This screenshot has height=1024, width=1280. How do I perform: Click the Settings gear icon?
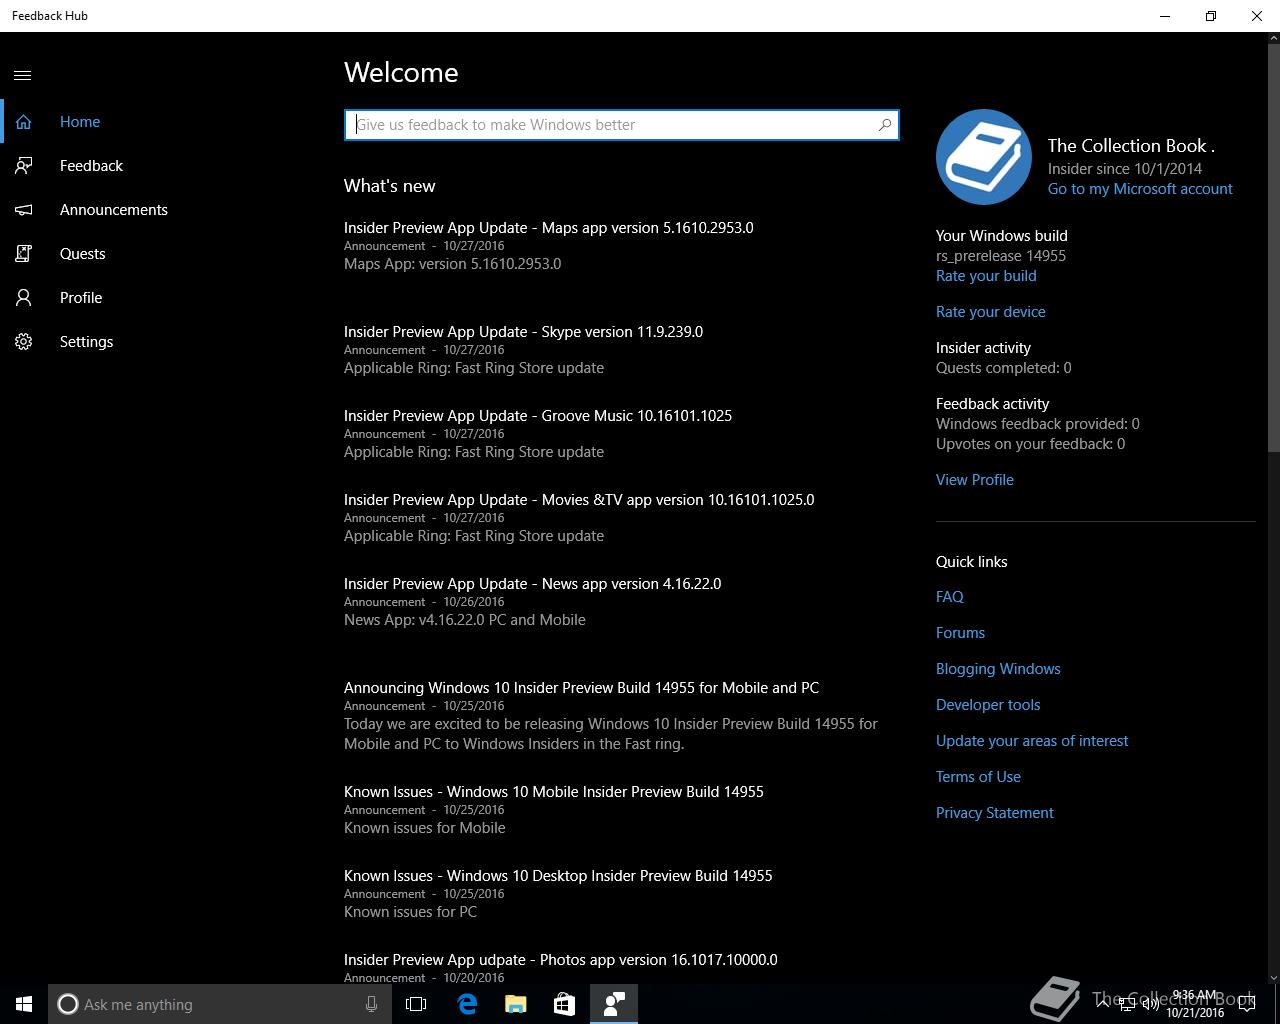[23, 342]
